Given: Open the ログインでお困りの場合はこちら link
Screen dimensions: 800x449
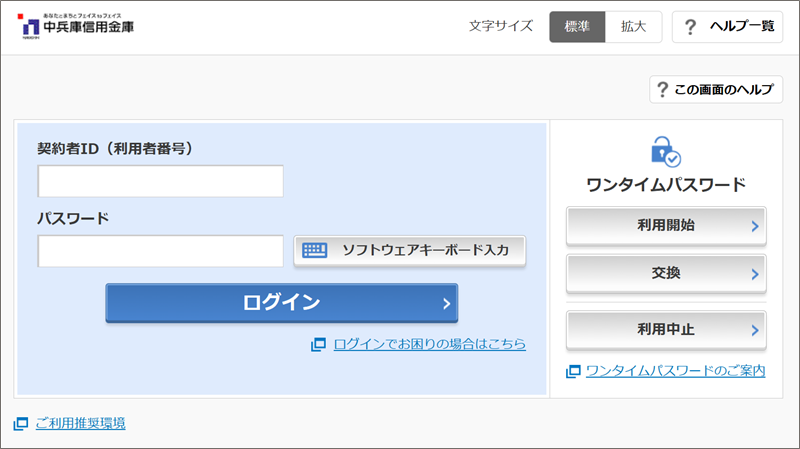Looking at the screenshot, I should pos(429,344).
